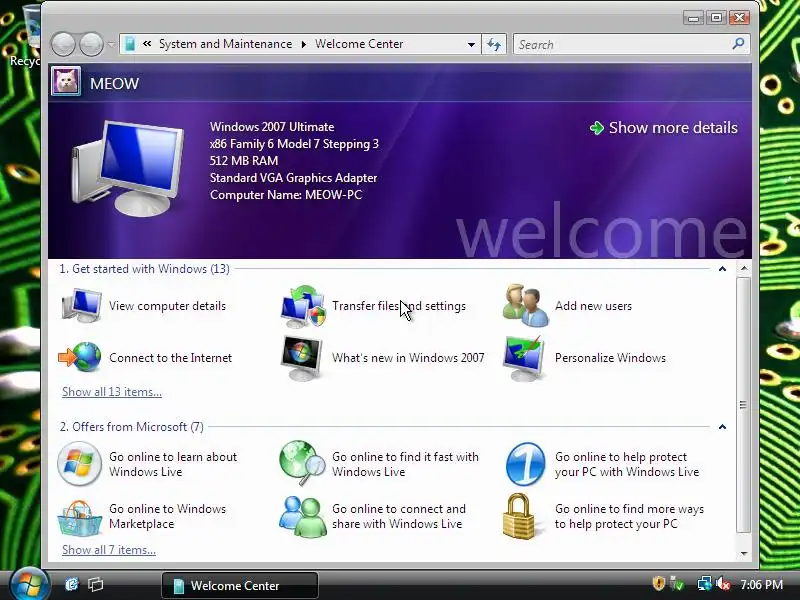Screen dimensions: 800x600
Task: Click '2. Offers from Microsoft (7)' heading
Action: [x=132, y=427]
